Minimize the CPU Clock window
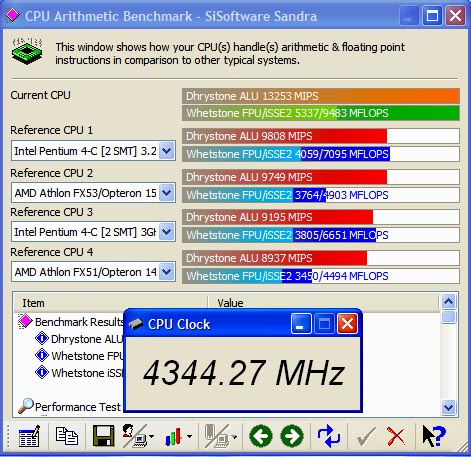The height and width of the screenshot is (457, 471). coord(301,323)
